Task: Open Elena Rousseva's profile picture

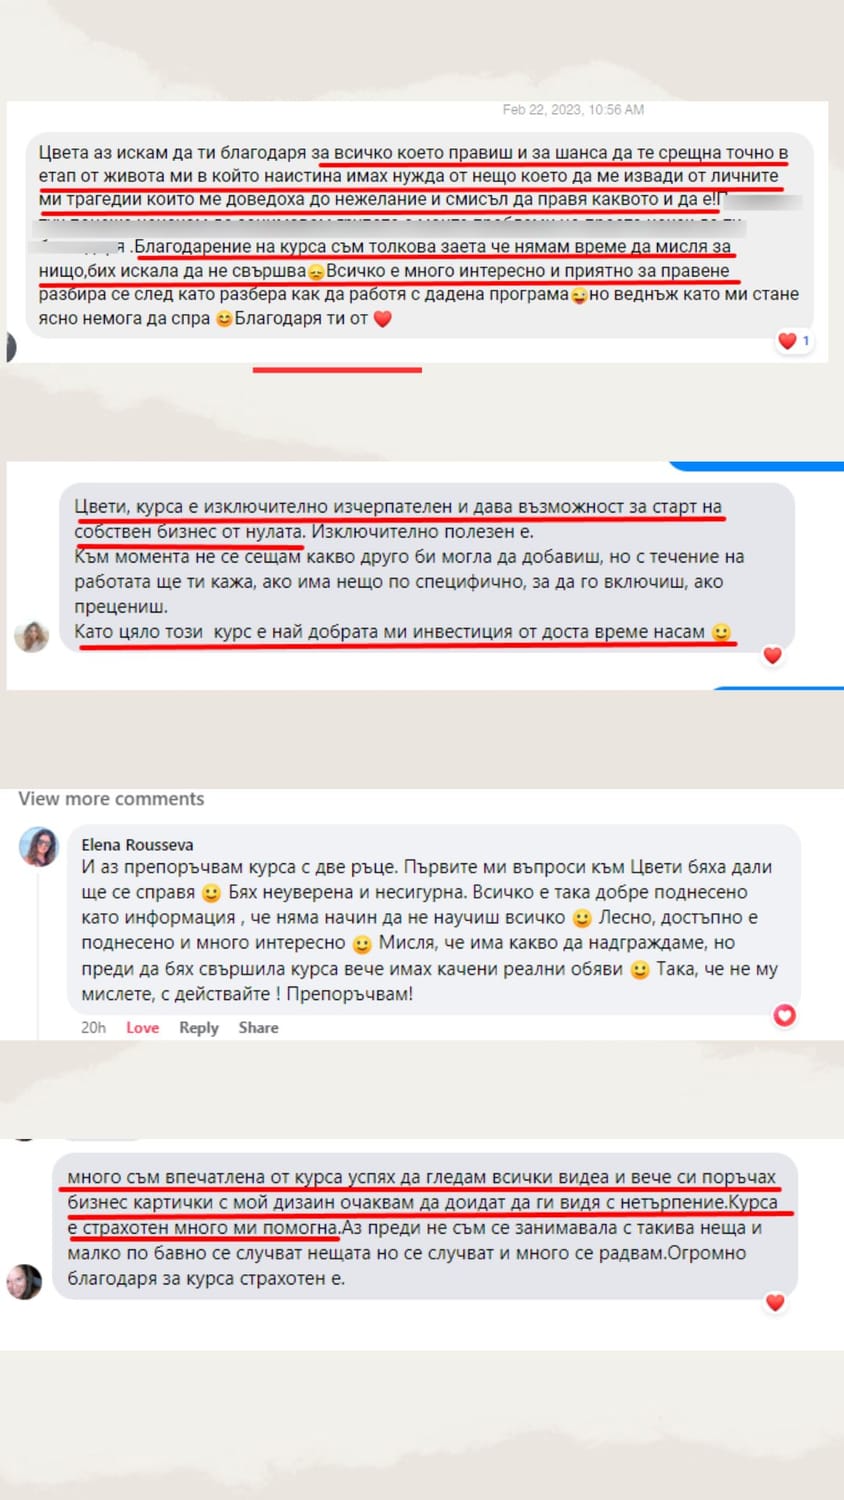Action: pos(38,847)
